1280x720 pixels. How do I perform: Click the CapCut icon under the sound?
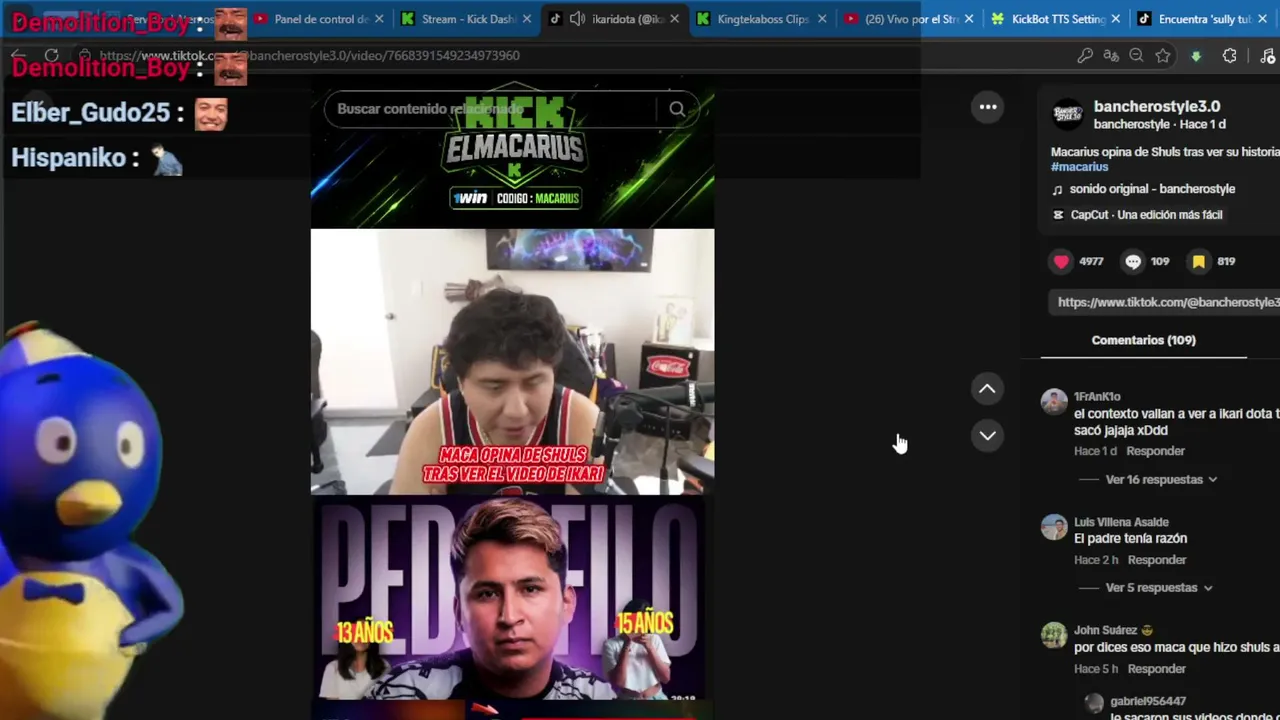1058,215
